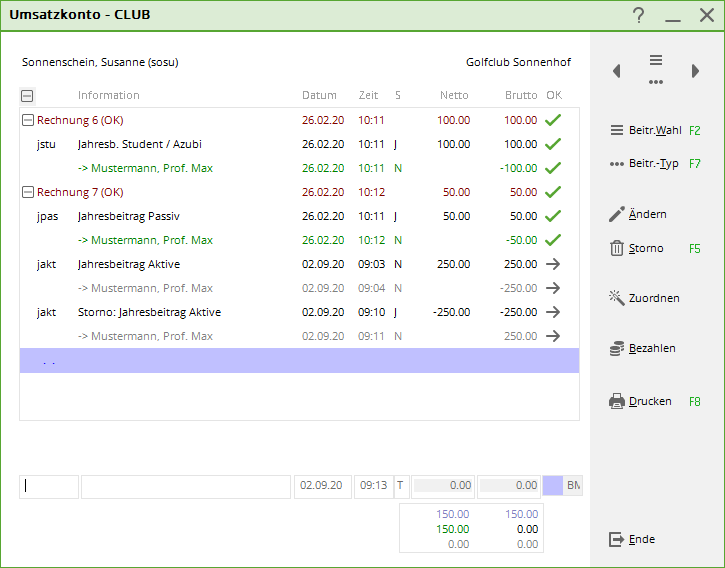Viewport: 725px width, 568px height.
Task: Go to next account with right arrow
Action: point(696,71)
